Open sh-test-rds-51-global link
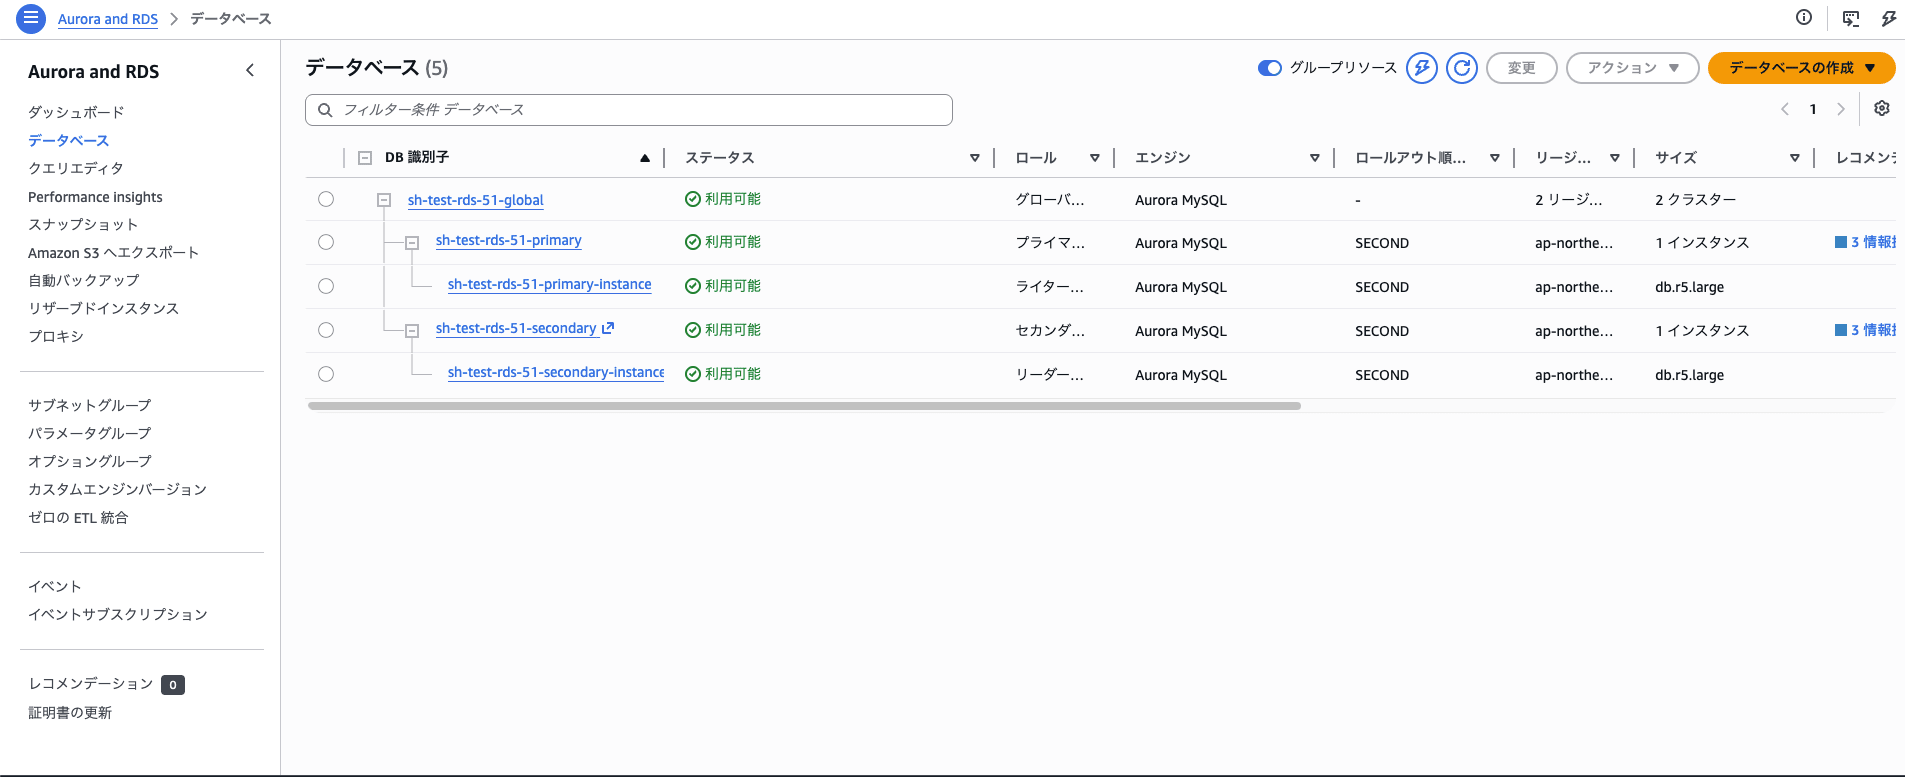1905x777 pixels. (x=476, y=200)
